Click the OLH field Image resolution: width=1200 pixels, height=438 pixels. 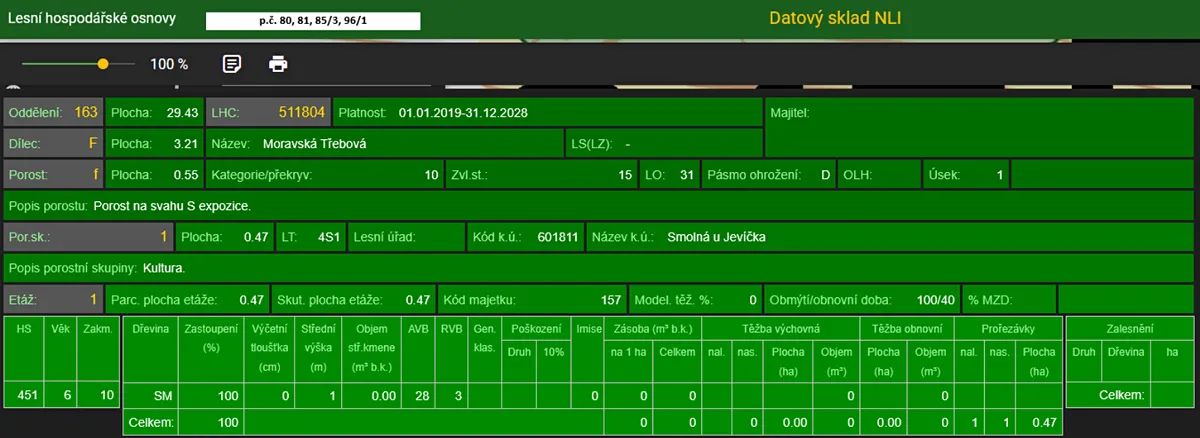[x=879, y=175]
